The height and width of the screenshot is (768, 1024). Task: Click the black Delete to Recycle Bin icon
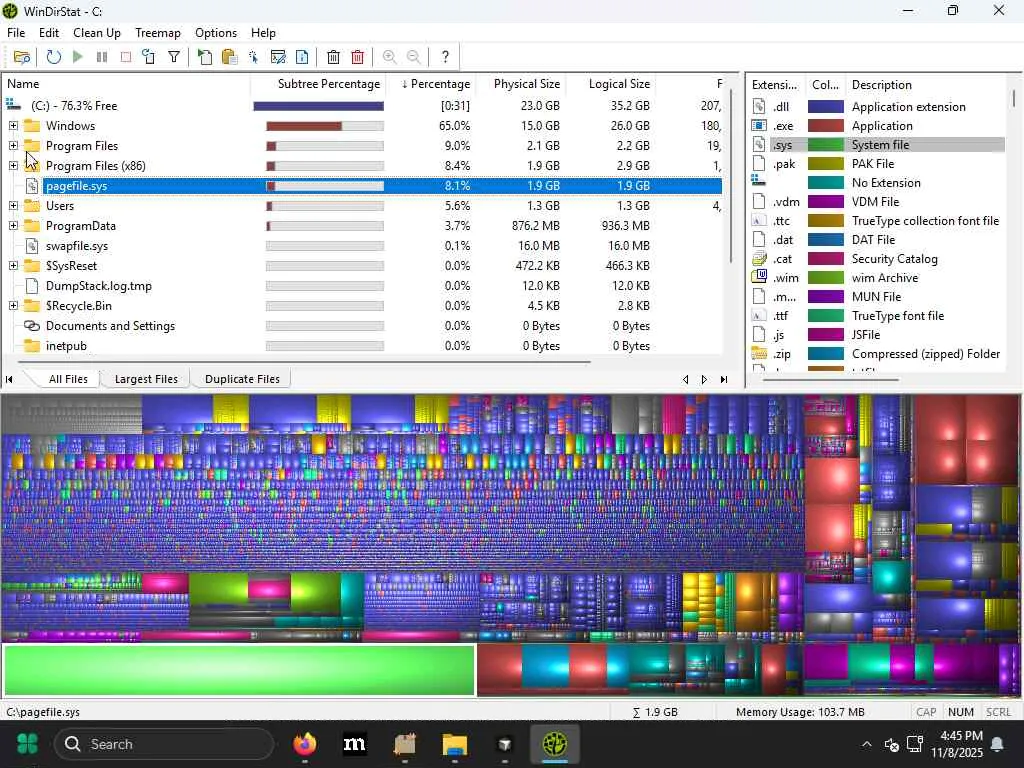pyautogui.click(x=333, y=57)
